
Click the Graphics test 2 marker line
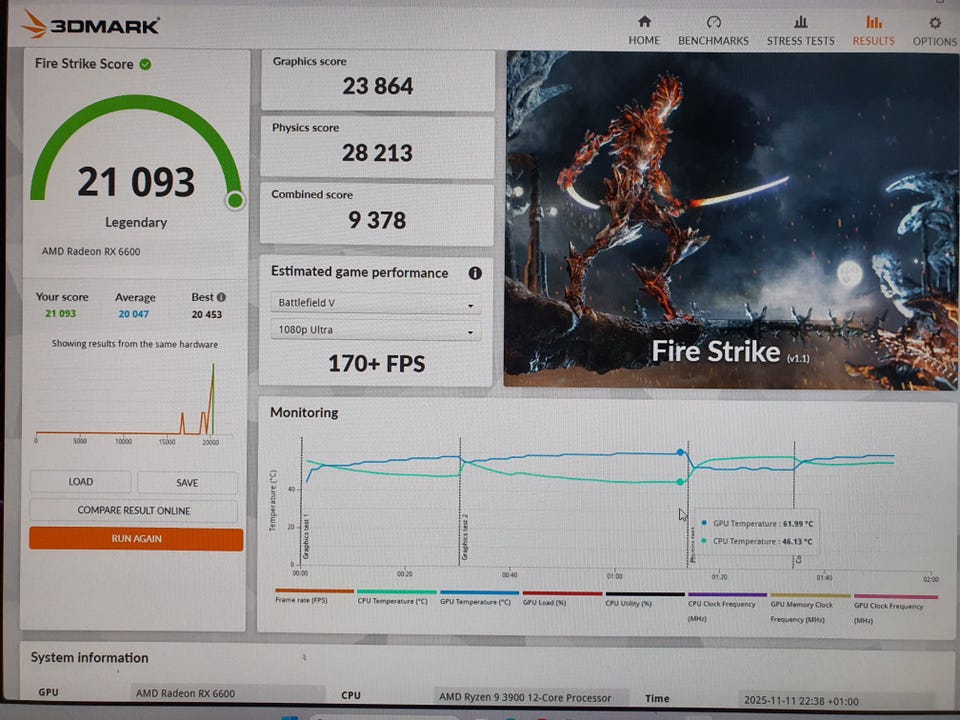pos(460,502)
